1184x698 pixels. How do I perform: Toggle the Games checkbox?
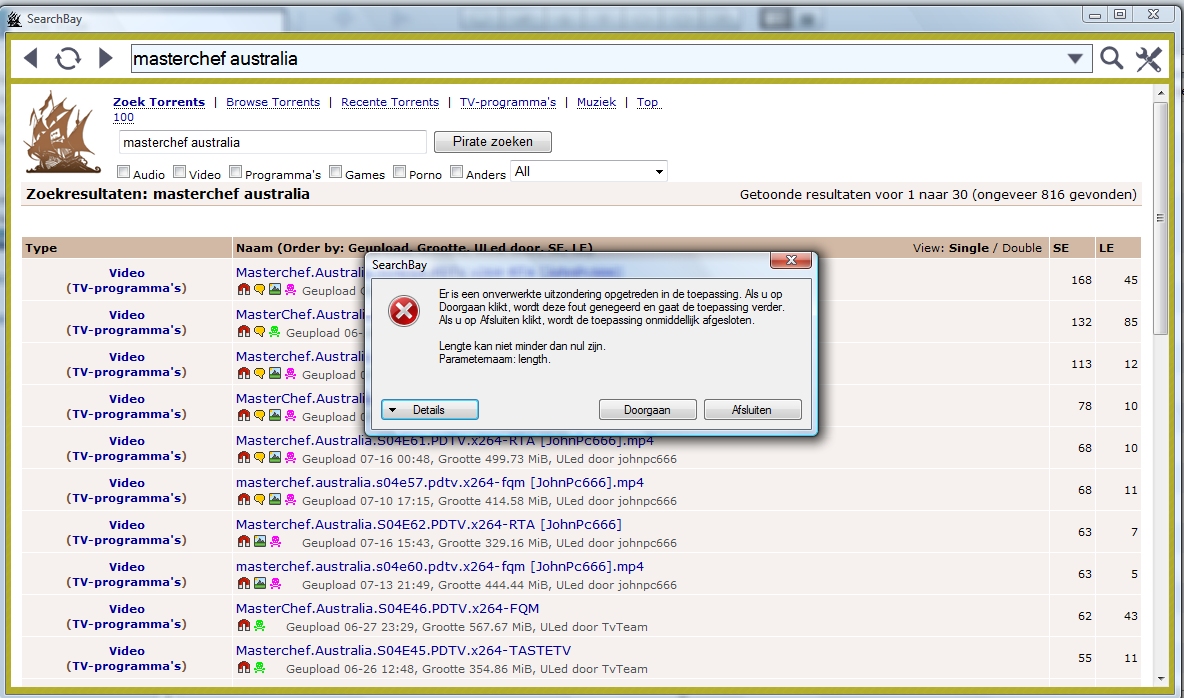336,172
